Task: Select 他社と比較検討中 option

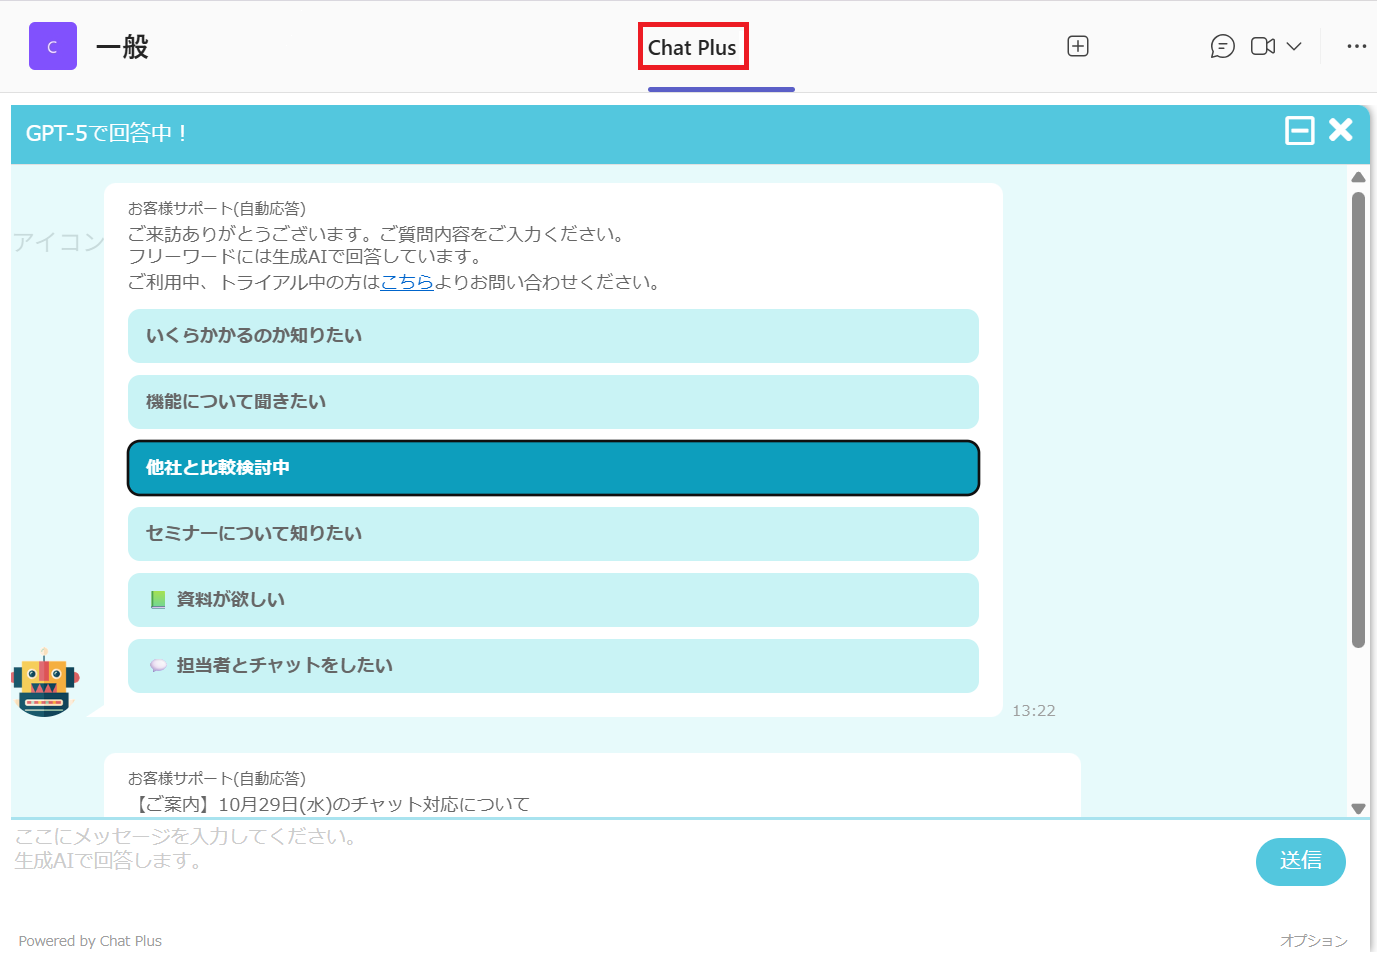Action: pos(553,468)
